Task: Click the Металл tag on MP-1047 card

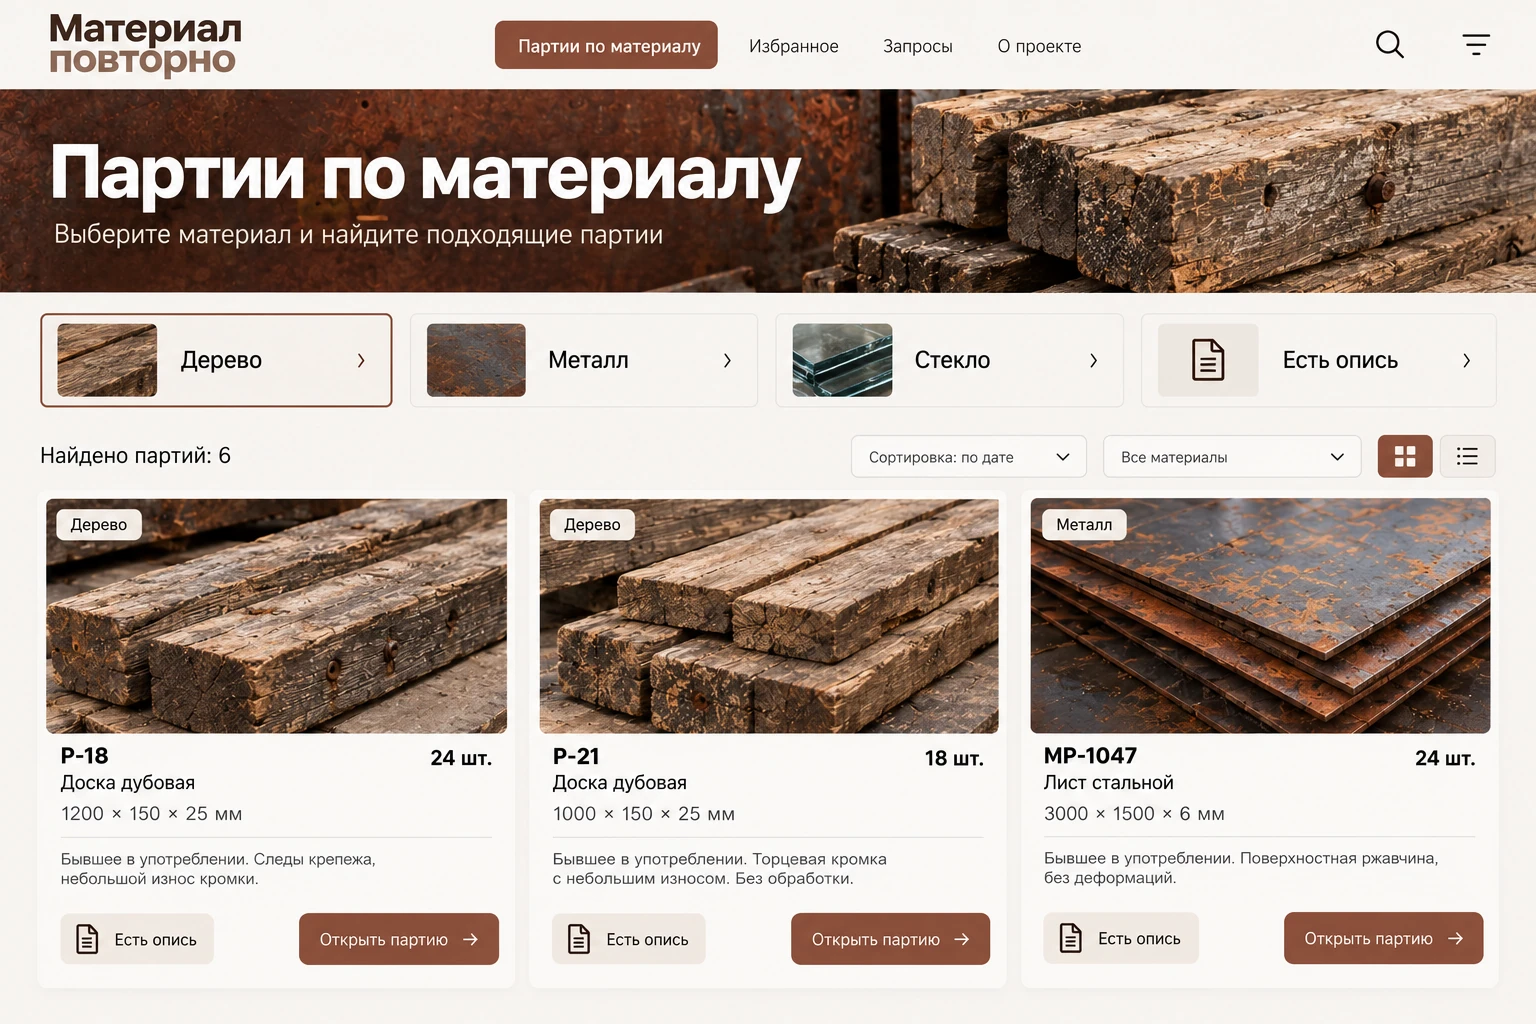Action: tap(1084, 525)
